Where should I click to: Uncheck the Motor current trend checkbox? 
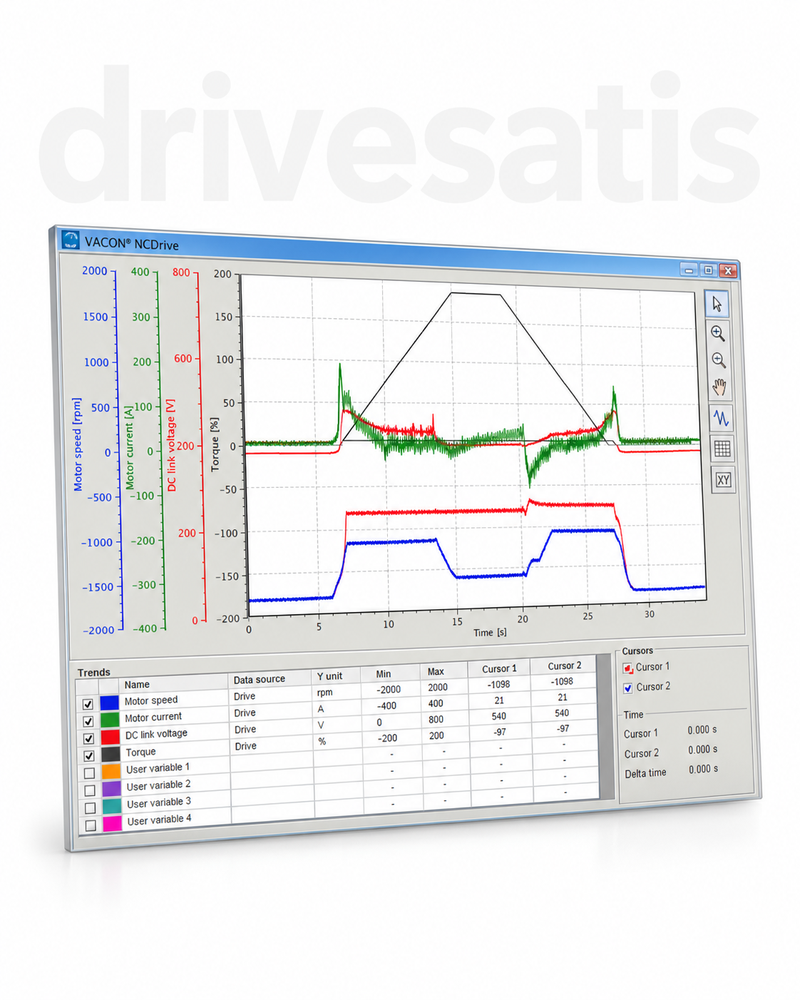(x=88, y=721)
